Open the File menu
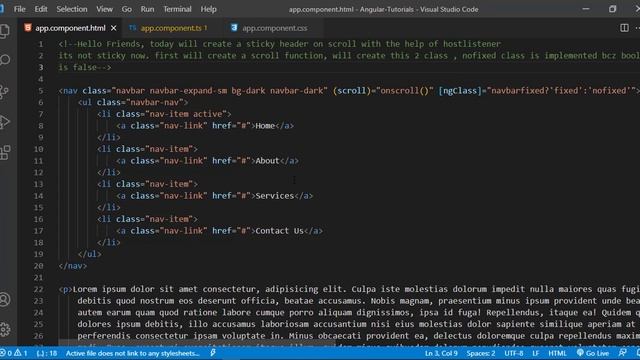 19,9
